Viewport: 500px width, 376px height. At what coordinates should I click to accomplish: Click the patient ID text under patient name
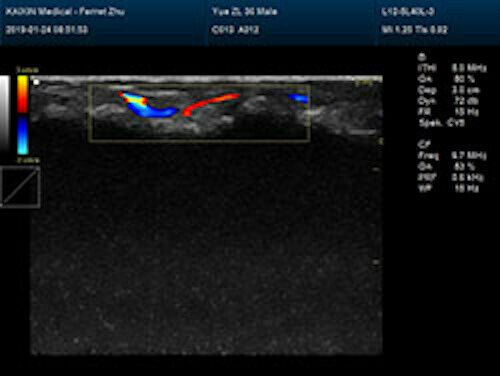pos(235,30)
